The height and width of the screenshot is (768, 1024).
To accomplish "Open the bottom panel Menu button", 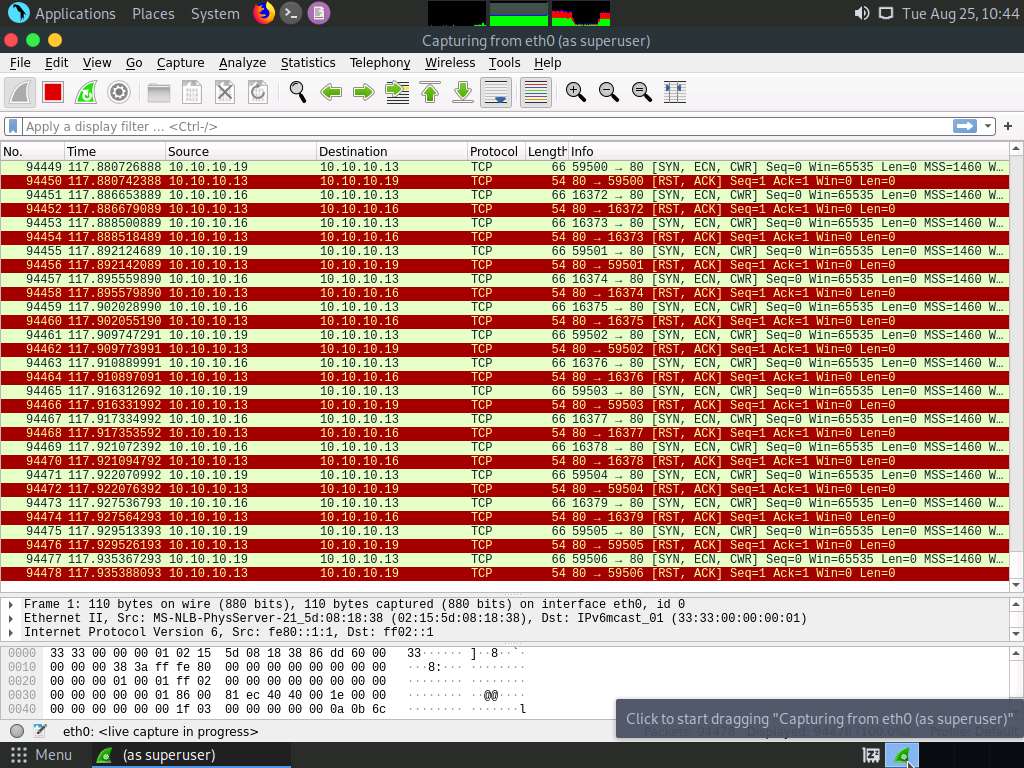I will pyautogui.click(x=41, y=755).
